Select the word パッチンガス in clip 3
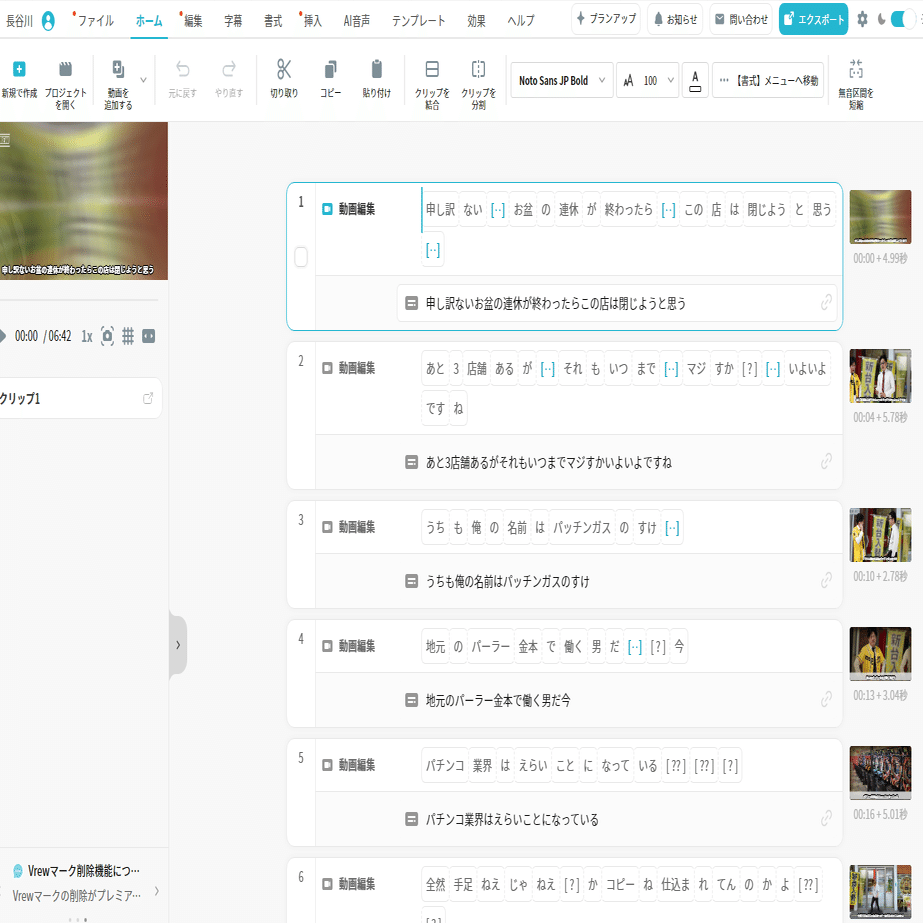This screenshot has width=923, height=923. coord(582,527)
